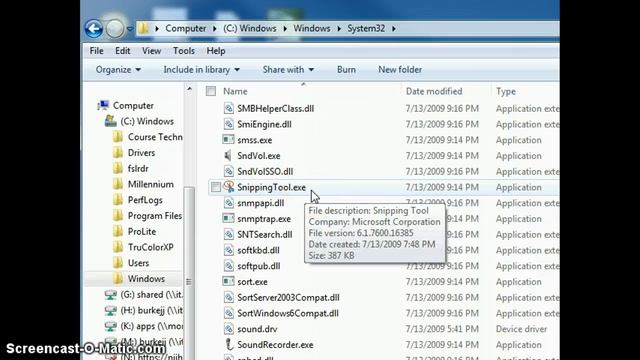Screen dimensions: 640x360
Task: Click the (H:) burkejj network drive icon
Action: coord(110,311)
